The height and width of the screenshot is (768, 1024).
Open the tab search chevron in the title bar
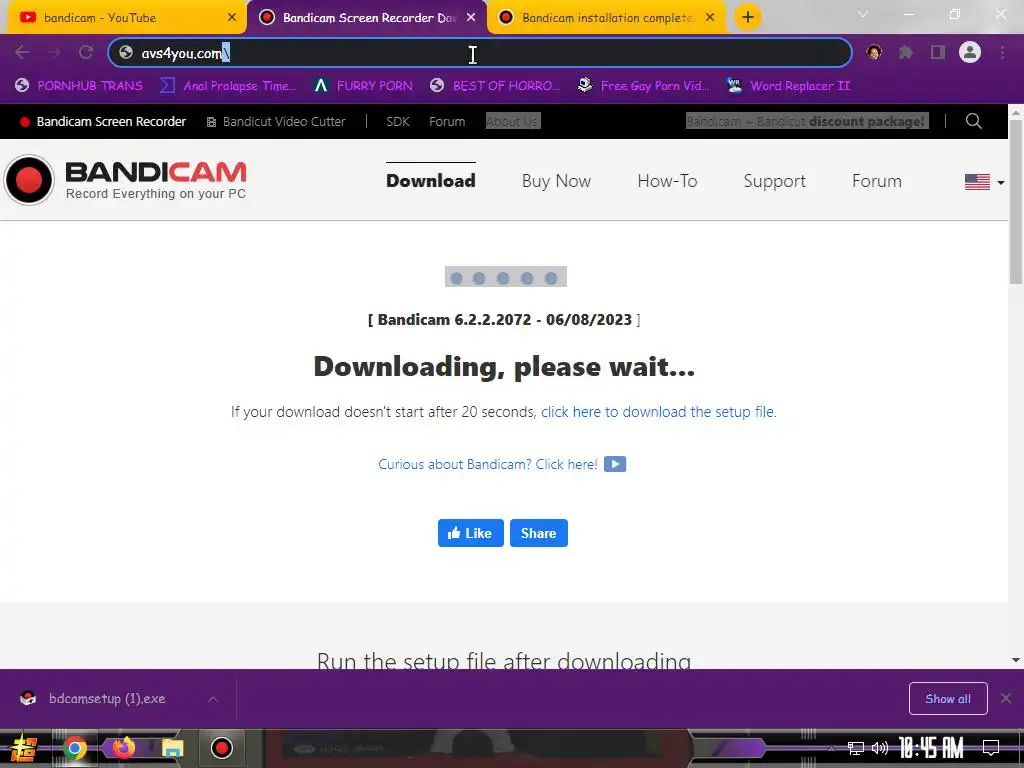pos(863,14)
